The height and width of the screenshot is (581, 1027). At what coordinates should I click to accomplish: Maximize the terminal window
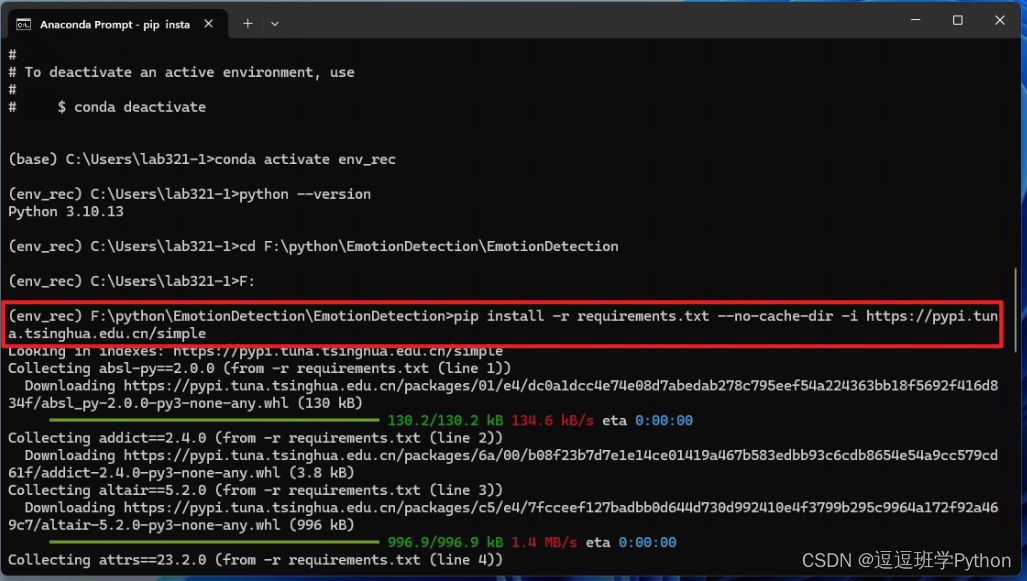(x=958, y=20)
